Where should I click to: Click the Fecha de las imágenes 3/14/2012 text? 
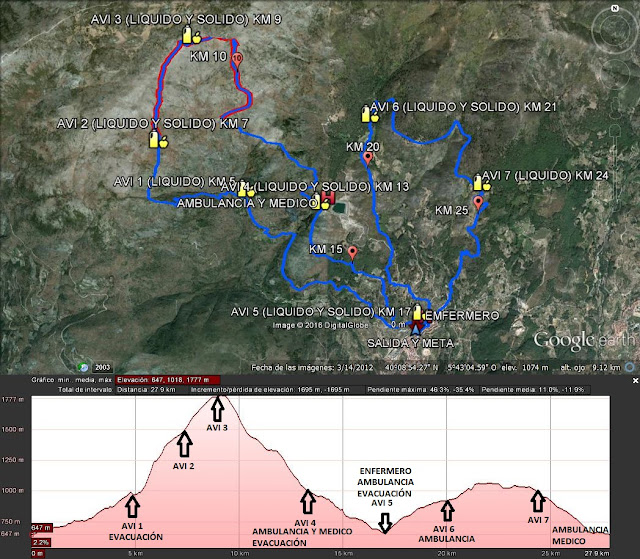pyautogui.click(x=312, y=367)
